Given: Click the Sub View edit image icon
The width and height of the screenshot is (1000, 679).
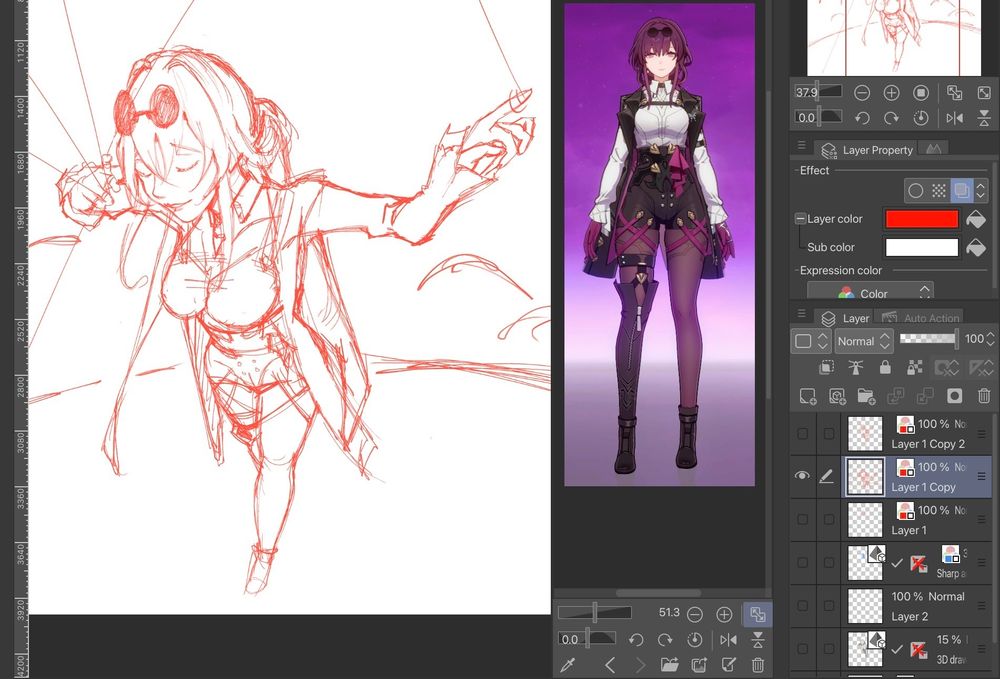Looking at the screenshot, I should coord(728,665).
